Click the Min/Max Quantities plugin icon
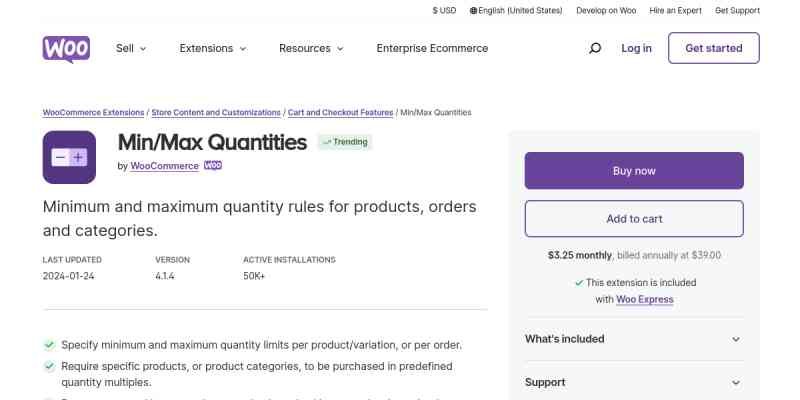This screenshot has height=400, width=800. 69,157
